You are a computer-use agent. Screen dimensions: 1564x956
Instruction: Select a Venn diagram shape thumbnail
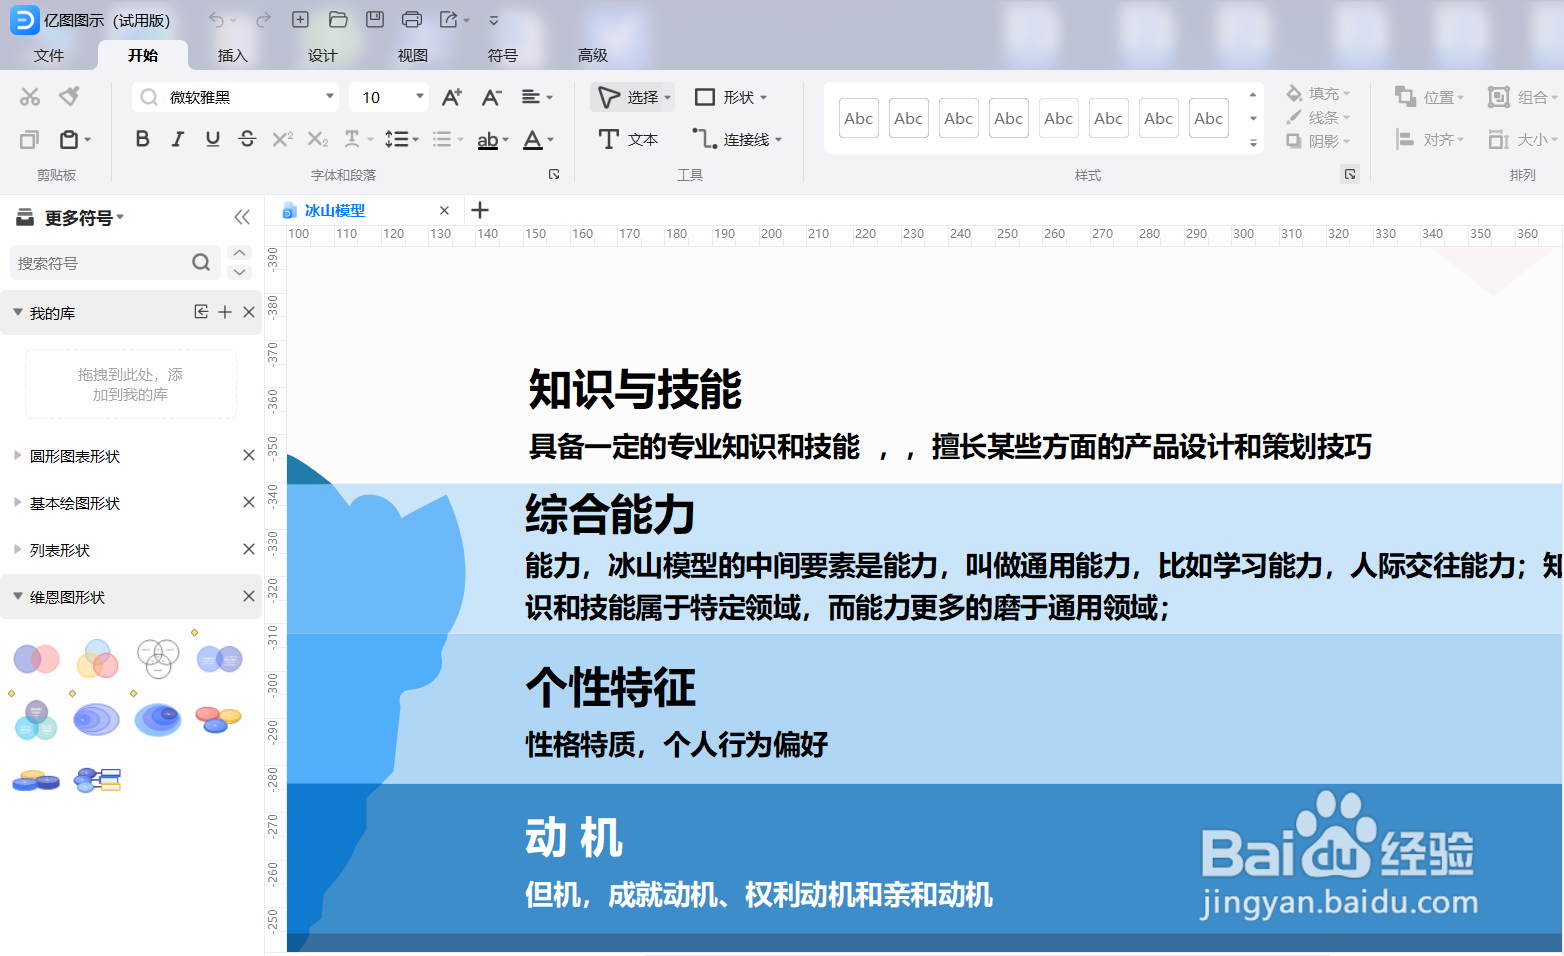36,658
